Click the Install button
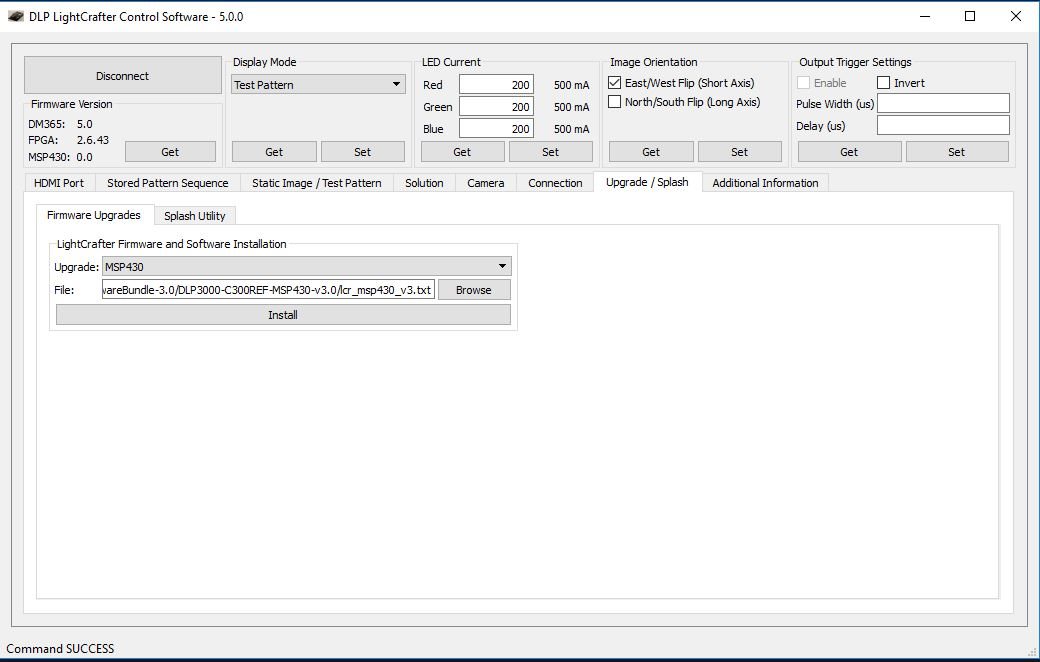Viewport: 1040px width, 662px height. click(x=283, y=315)
